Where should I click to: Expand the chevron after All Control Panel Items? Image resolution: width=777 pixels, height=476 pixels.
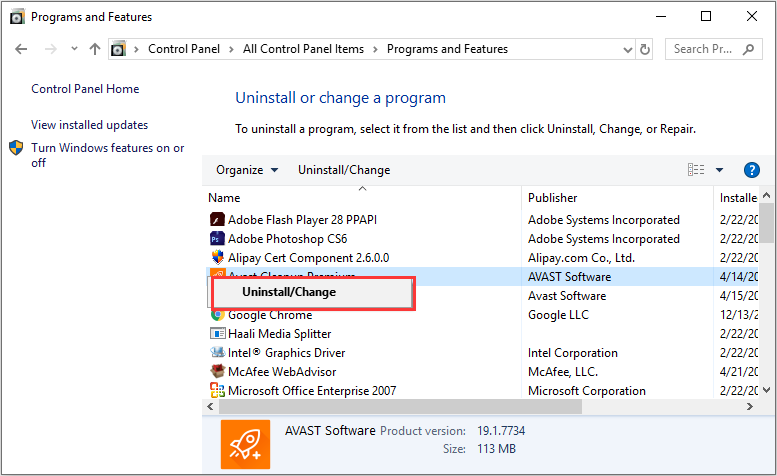375,49
